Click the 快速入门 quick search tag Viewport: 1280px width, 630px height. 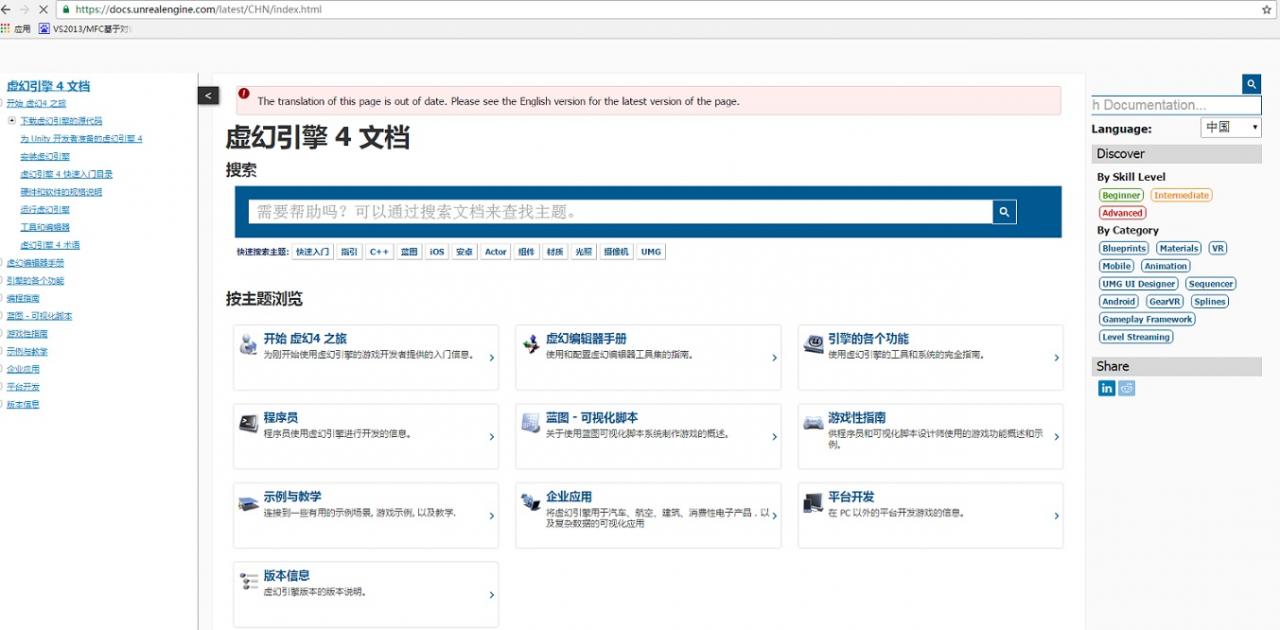(313, 252)
